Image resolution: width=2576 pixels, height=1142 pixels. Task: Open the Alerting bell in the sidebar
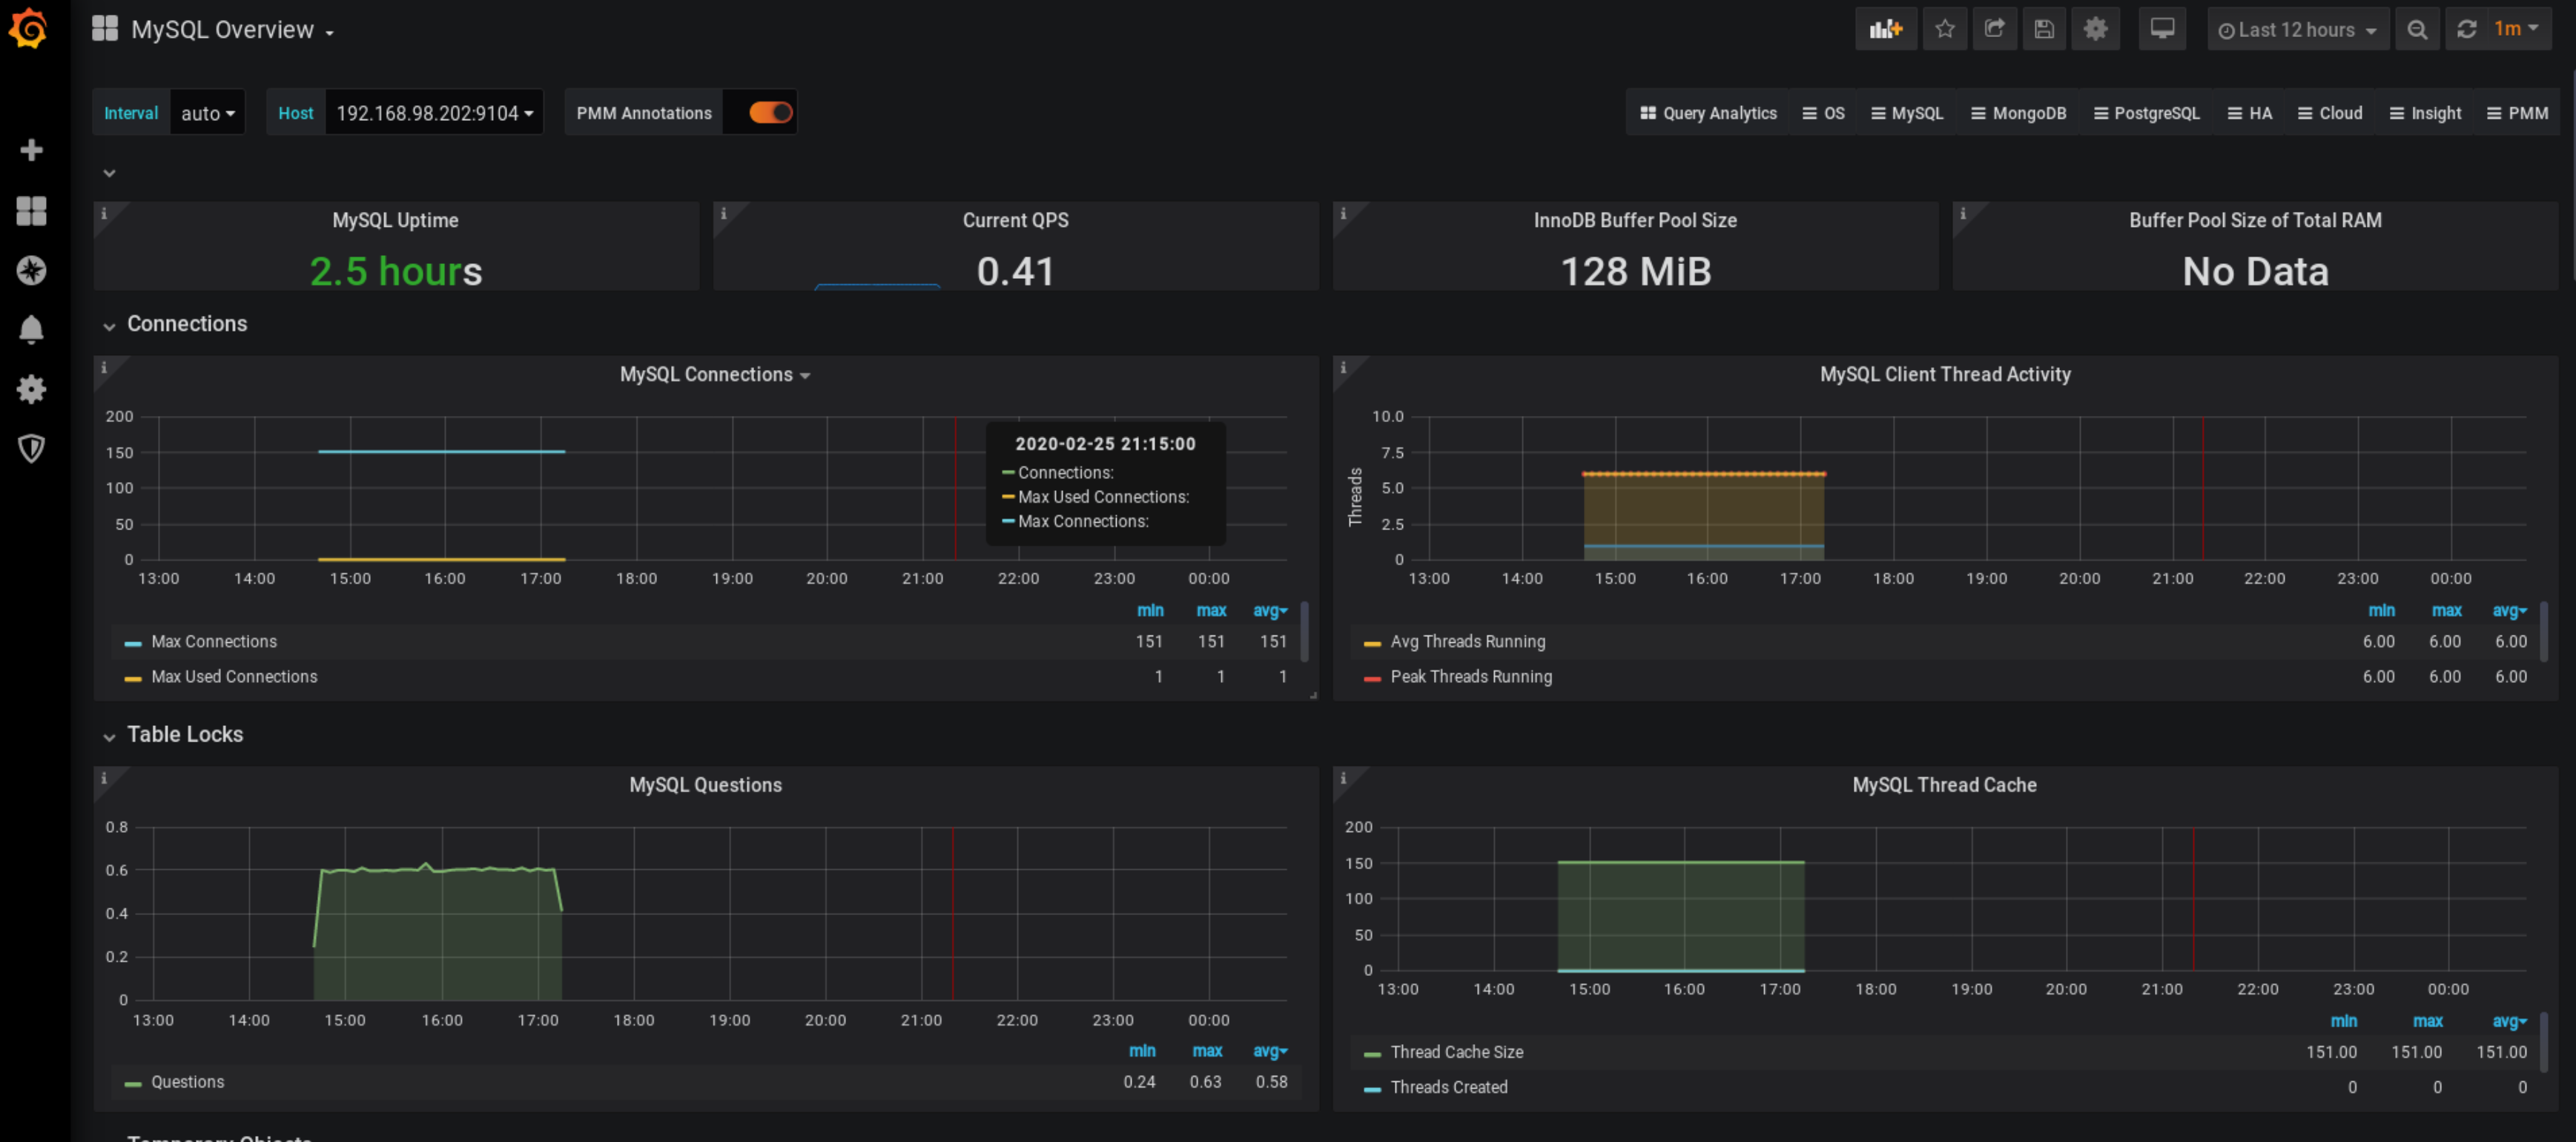tap(32, 329)
